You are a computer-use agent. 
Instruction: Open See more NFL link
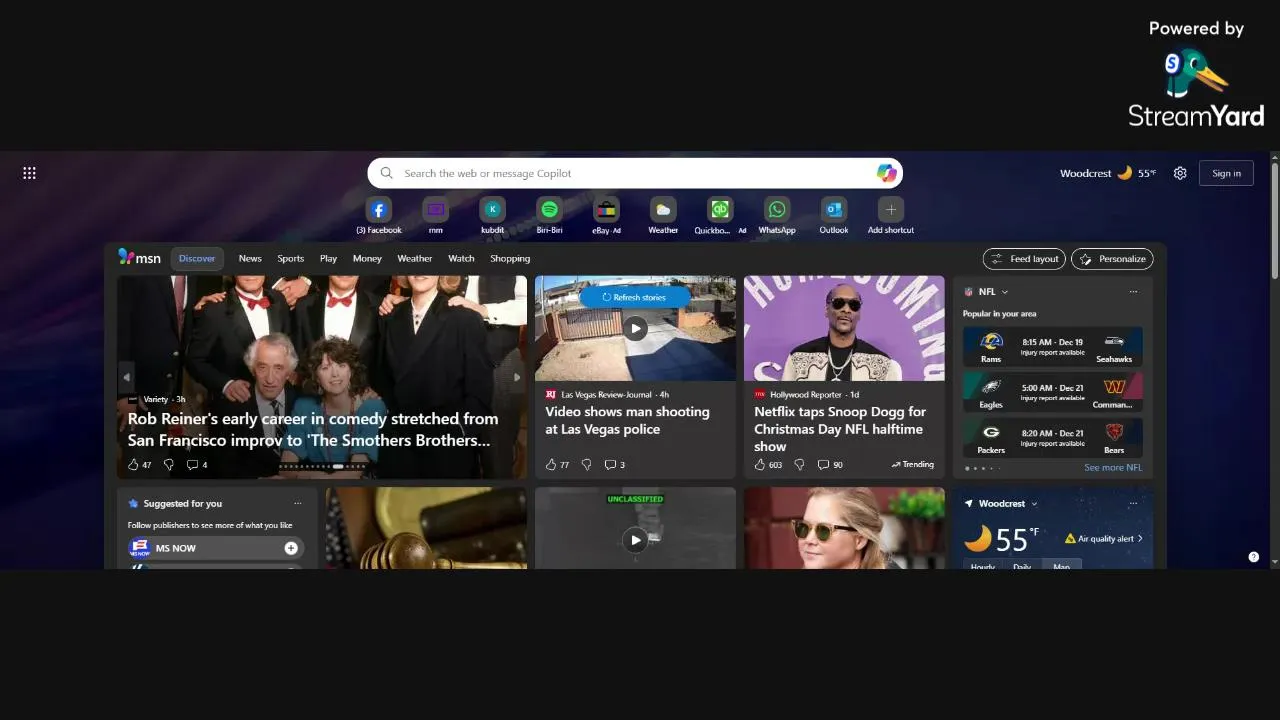pyautogui.click(x=1113, y=467)
